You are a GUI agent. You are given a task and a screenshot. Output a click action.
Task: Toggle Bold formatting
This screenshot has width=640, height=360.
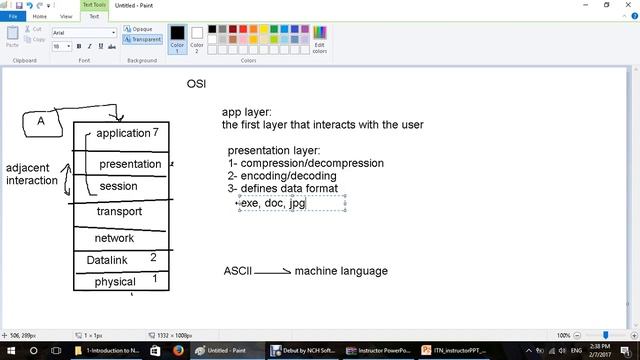click(x=79, y=47)
